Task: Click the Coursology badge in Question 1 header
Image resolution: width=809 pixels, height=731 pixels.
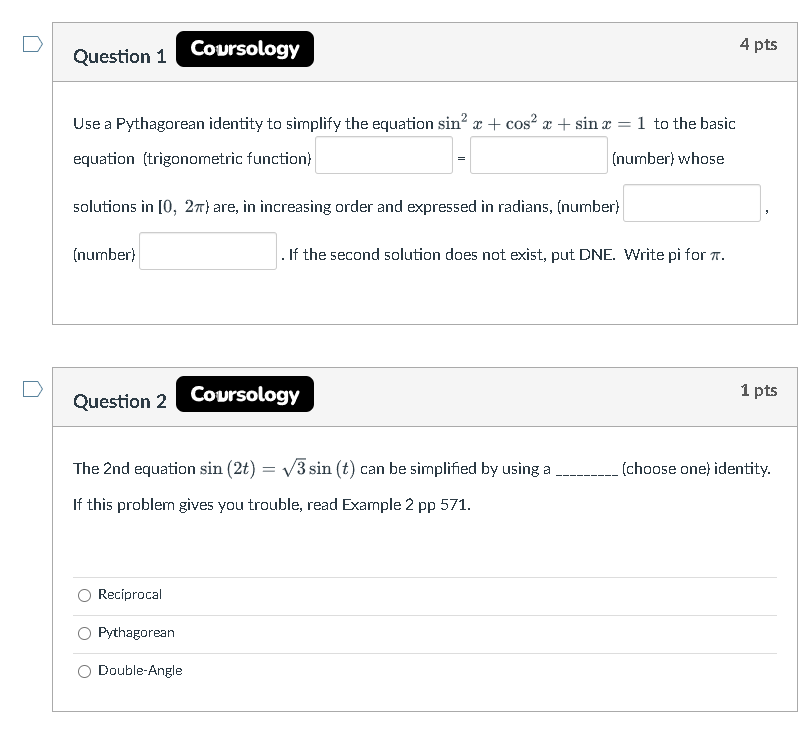Action: (x=244, y=48)
